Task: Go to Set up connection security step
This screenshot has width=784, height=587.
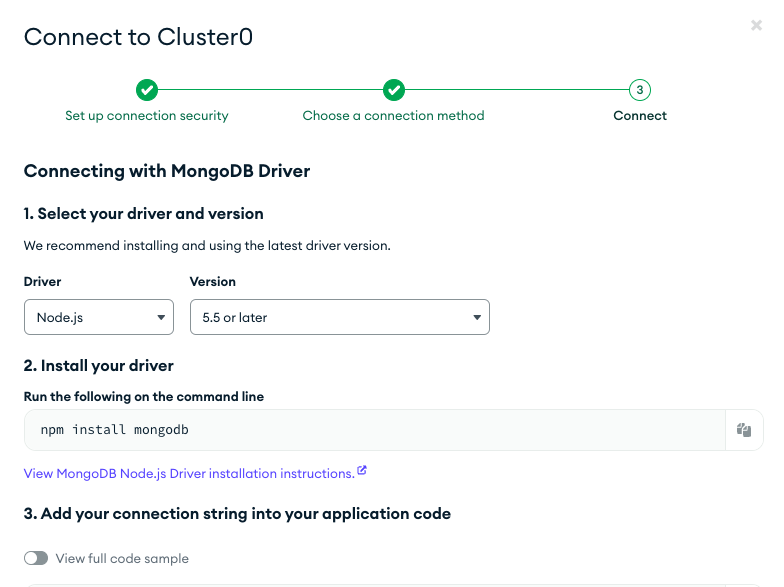Action: click(146, 116)
